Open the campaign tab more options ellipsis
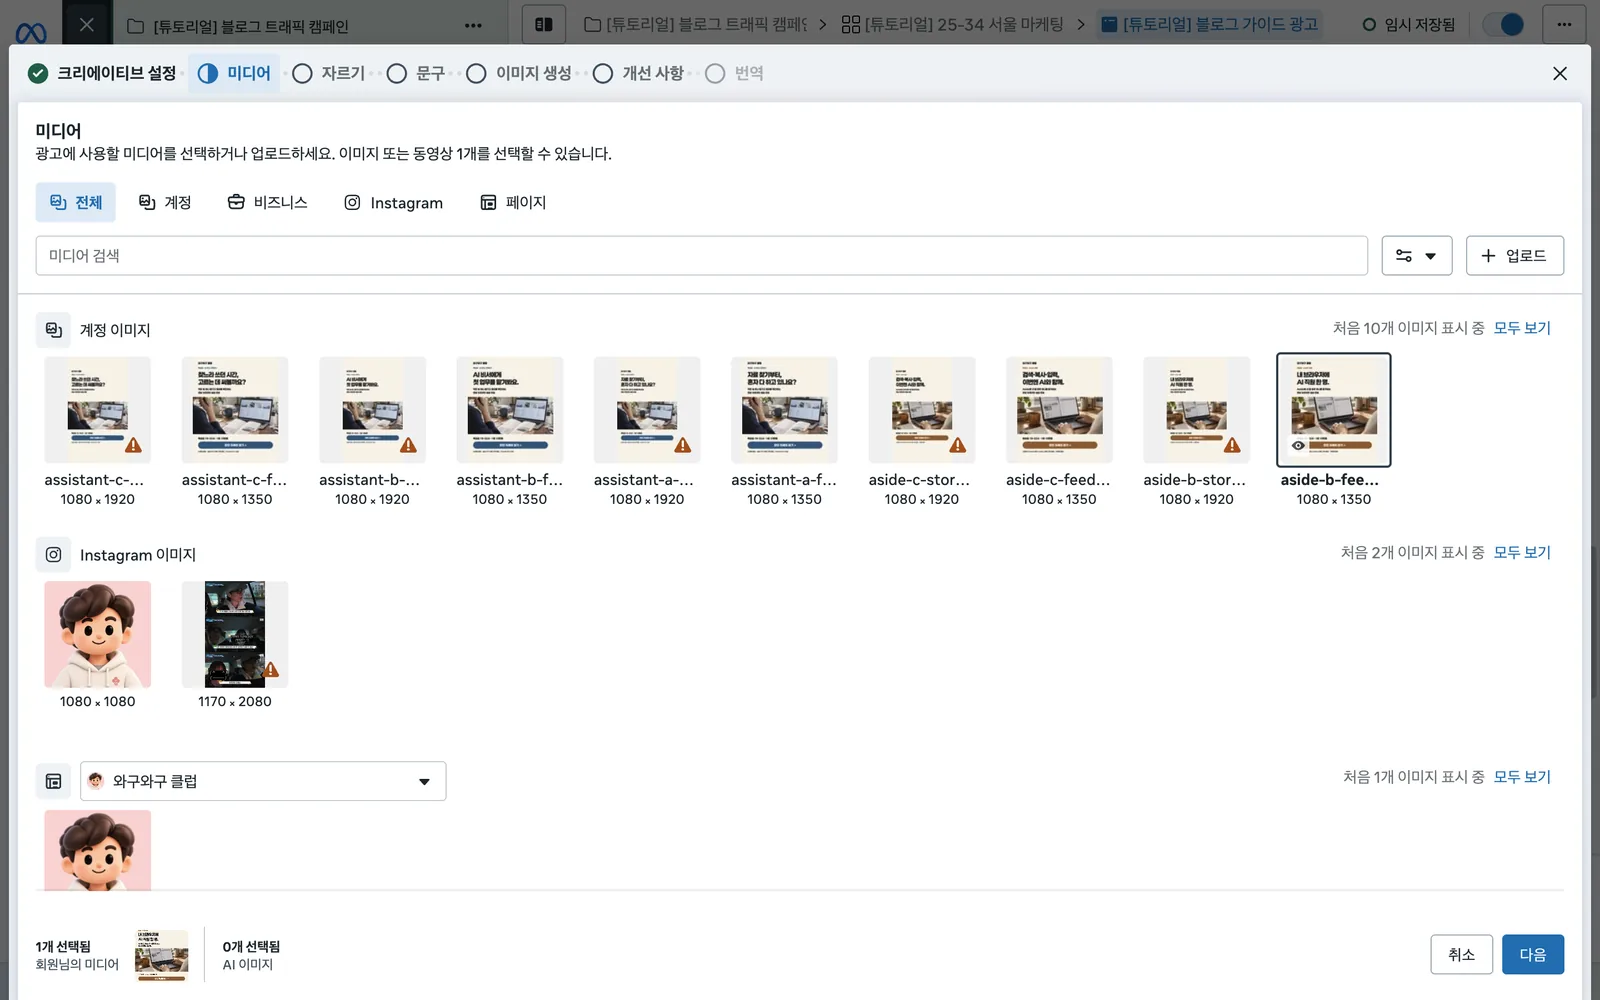Screen dimensions: 1600x1000 click(473, 25)
